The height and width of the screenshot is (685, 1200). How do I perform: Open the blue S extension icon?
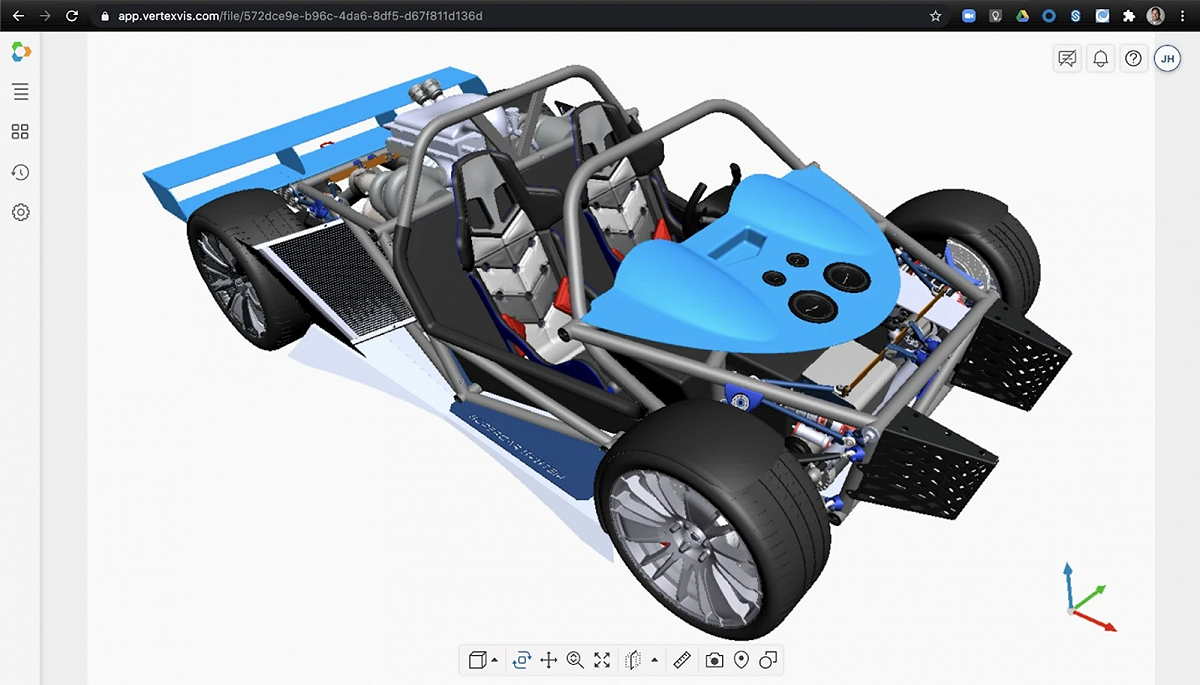click(1075, 16)
